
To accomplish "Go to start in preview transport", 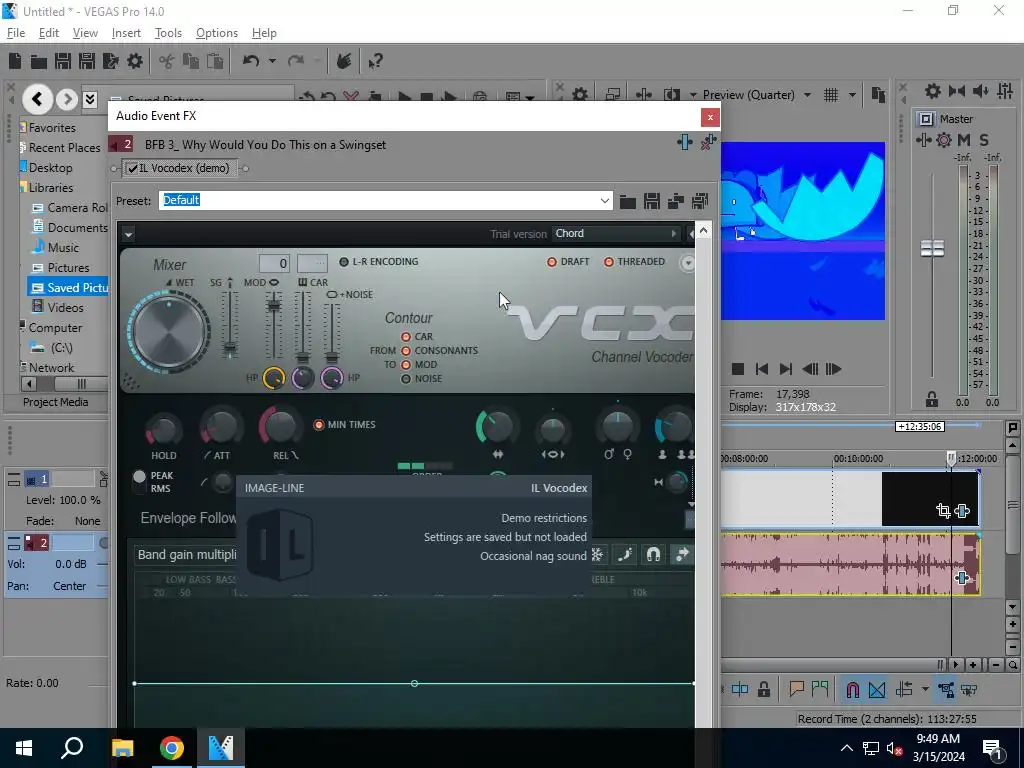I will coord(761,370).
